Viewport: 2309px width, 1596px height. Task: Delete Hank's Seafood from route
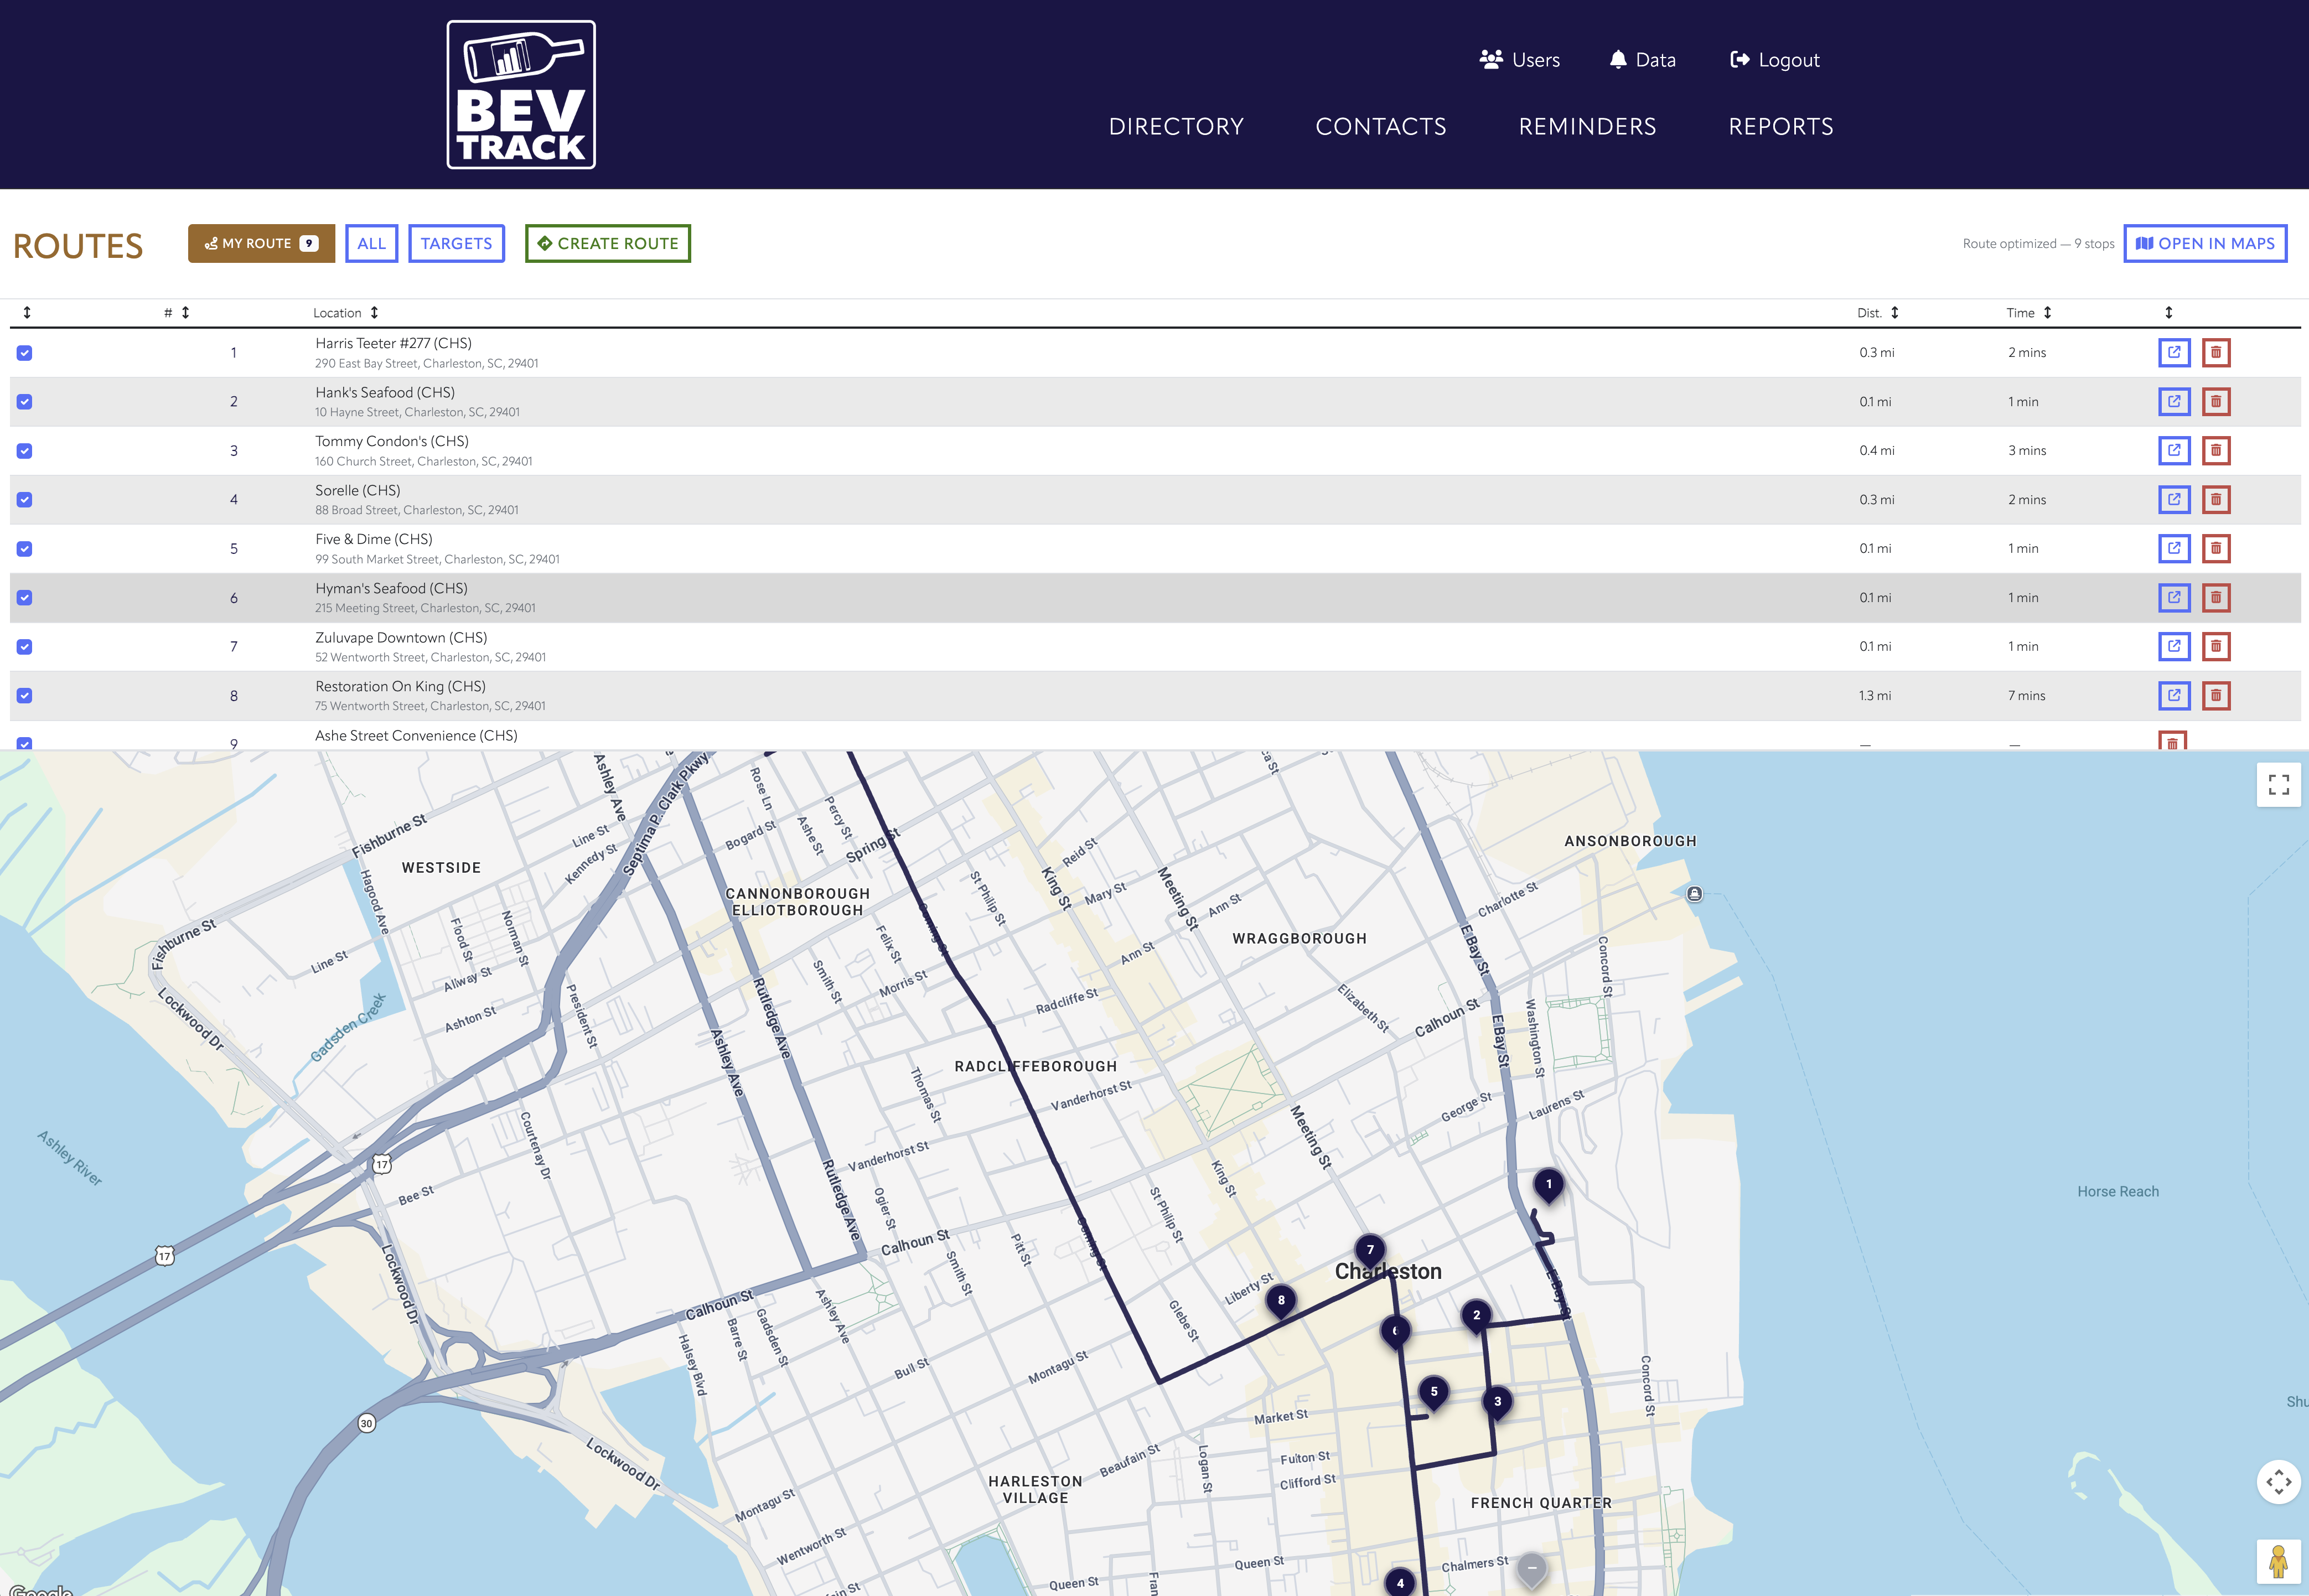click(2216, 402)
